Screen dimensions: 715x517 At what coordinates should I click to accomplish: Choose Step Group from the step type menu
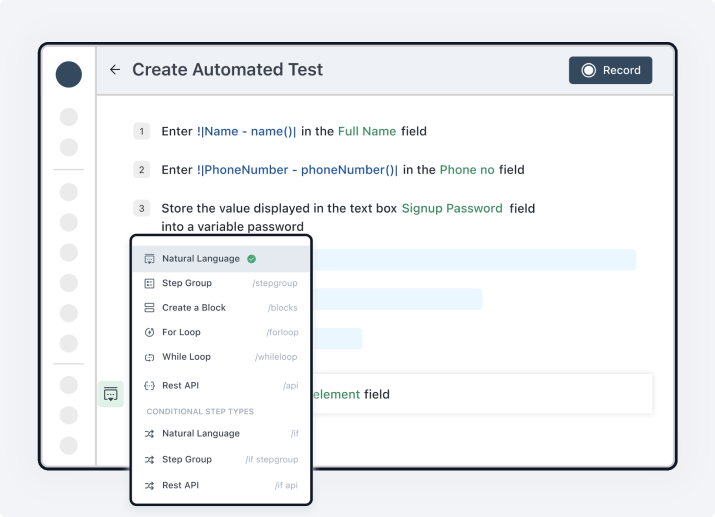point(187,284)
